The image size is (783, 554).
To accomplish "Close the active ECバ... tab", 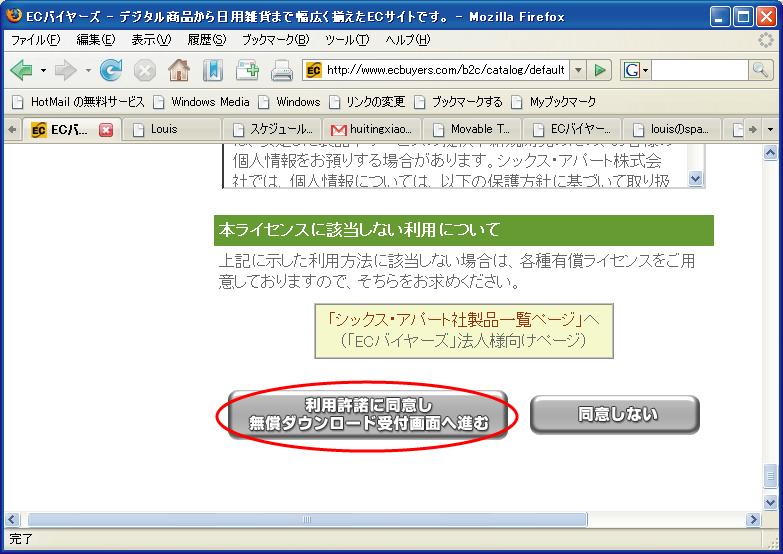I will tap(106, 130).
